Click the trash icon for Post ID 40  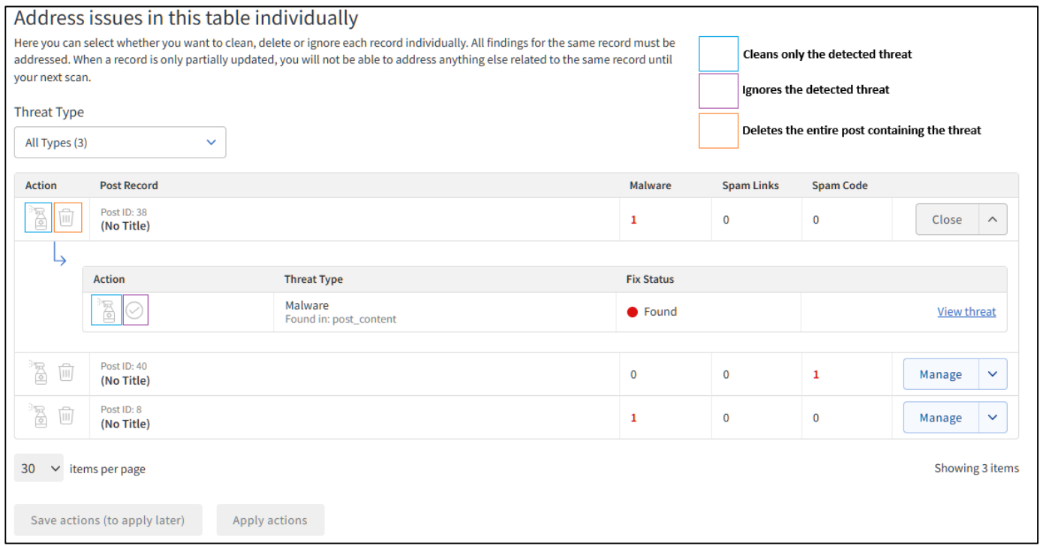(x=66, y=373)
